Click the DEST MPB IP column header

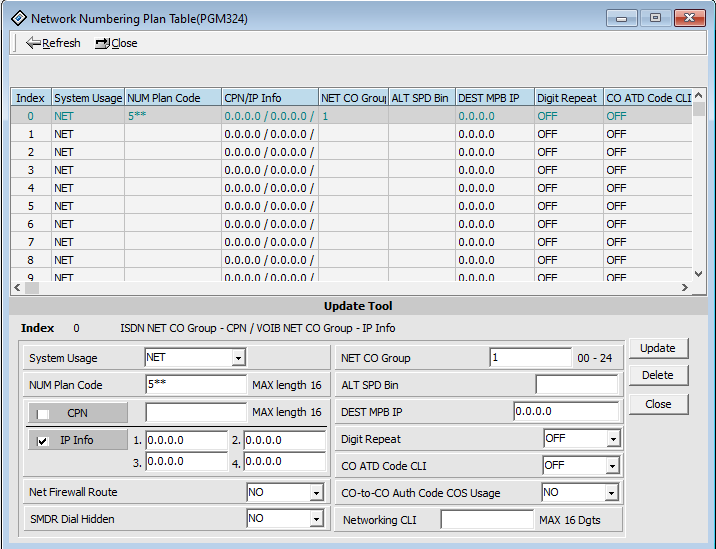tap(494, 98)
